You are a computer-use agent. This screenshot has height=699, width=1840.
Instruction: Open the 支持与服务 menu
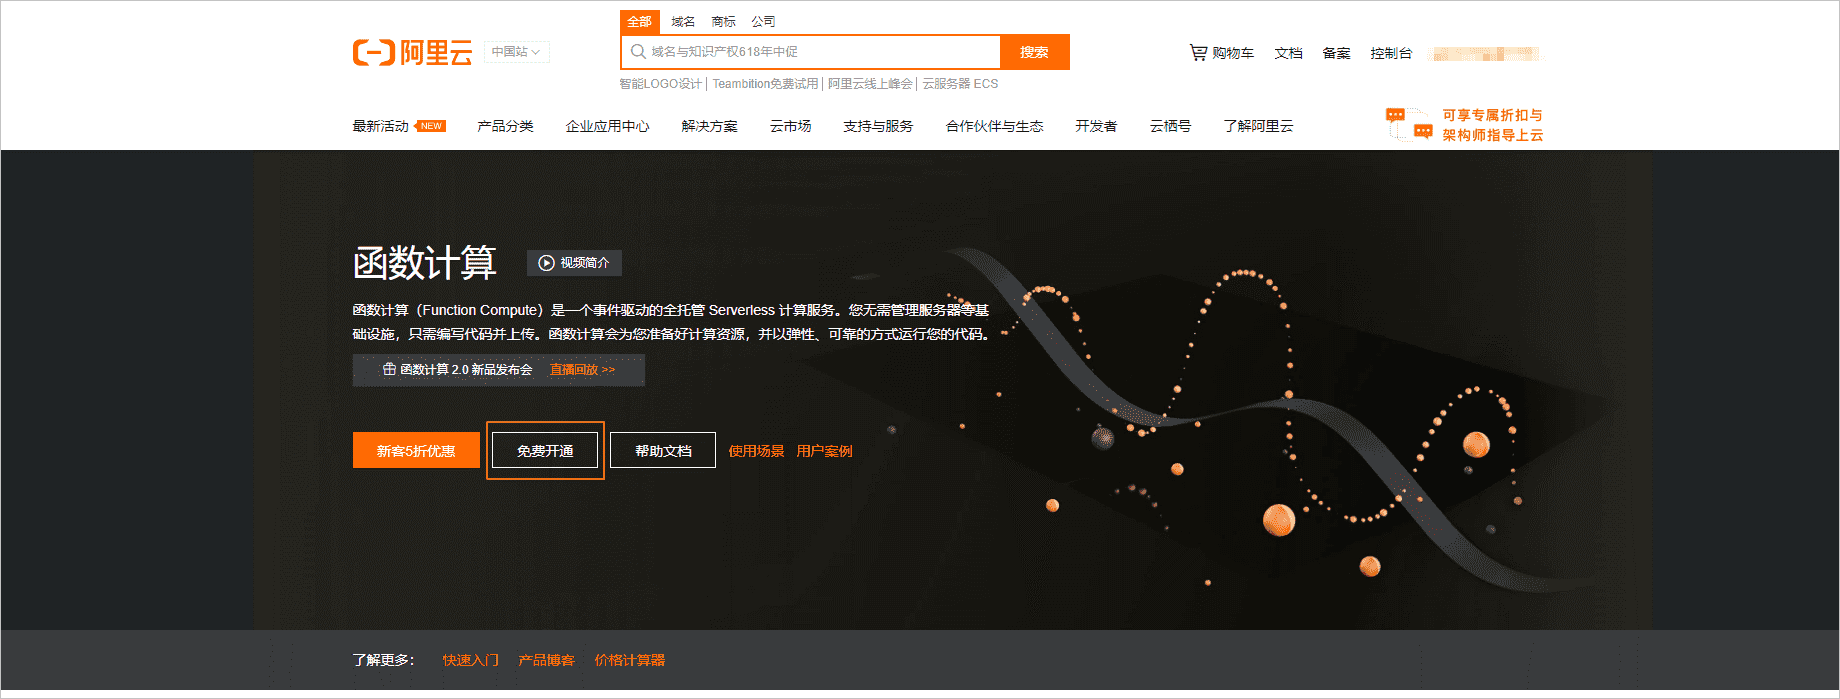pos(878,126)
